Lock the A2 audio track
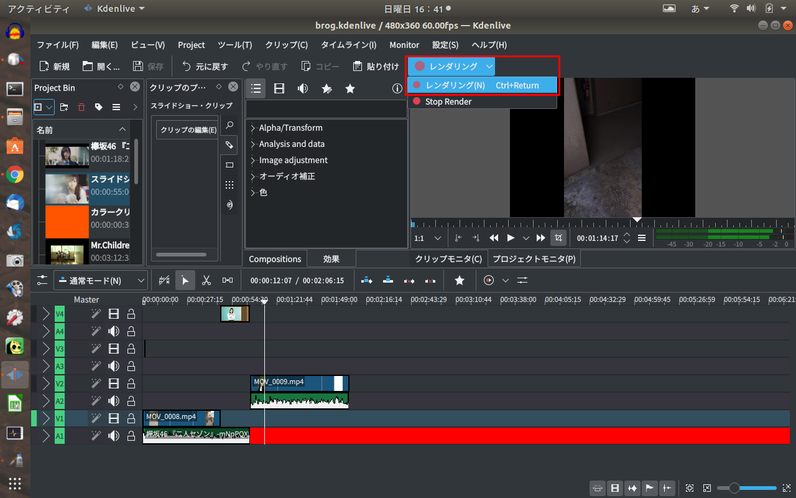The width and height of the screenshot is (796, 498). (131, 401)
